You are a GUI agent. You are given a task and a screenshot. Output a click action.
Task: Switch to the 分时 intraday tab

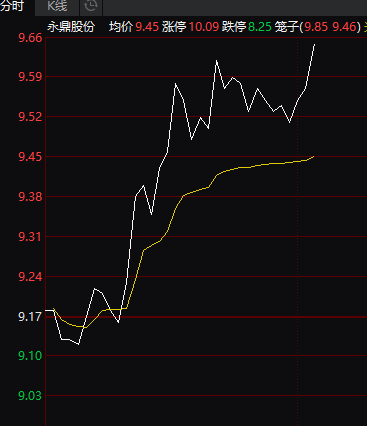[x=13, y=7]
